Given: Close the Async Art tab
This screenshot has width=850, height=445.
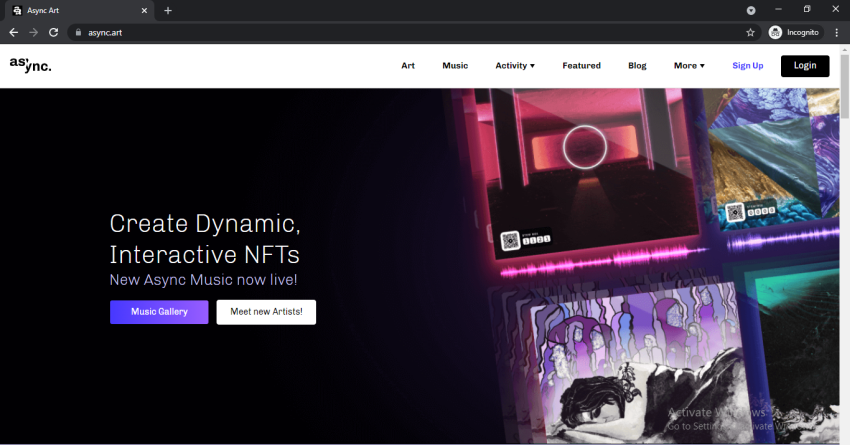Looking at the screenshot, I should coord(144,10).
